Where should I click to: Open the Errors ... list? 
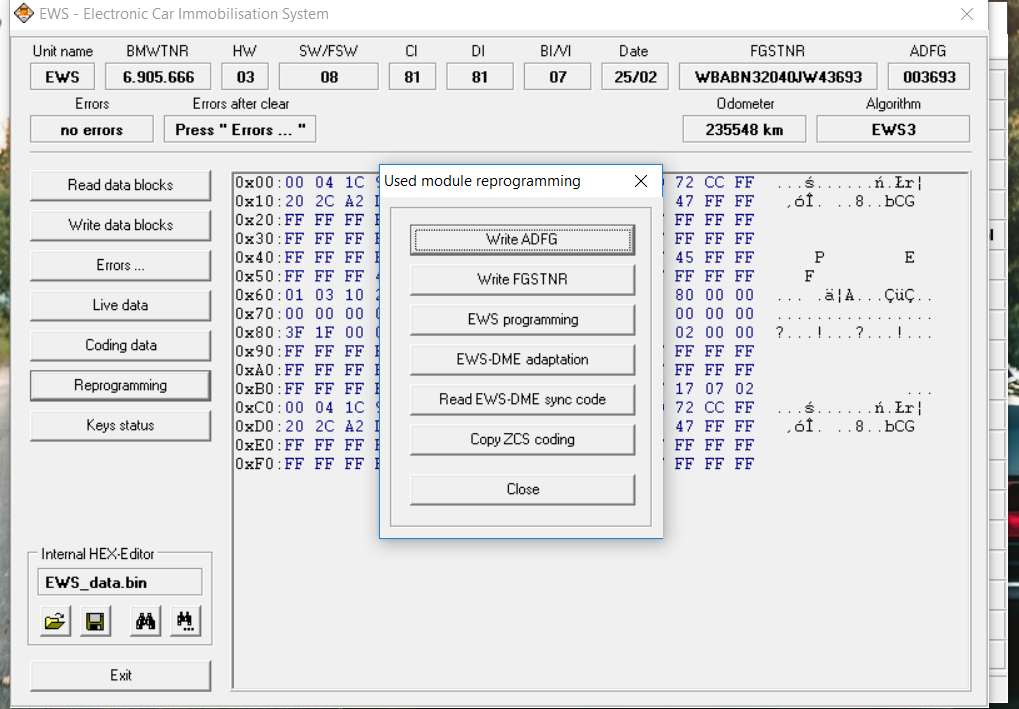point(120,265)
